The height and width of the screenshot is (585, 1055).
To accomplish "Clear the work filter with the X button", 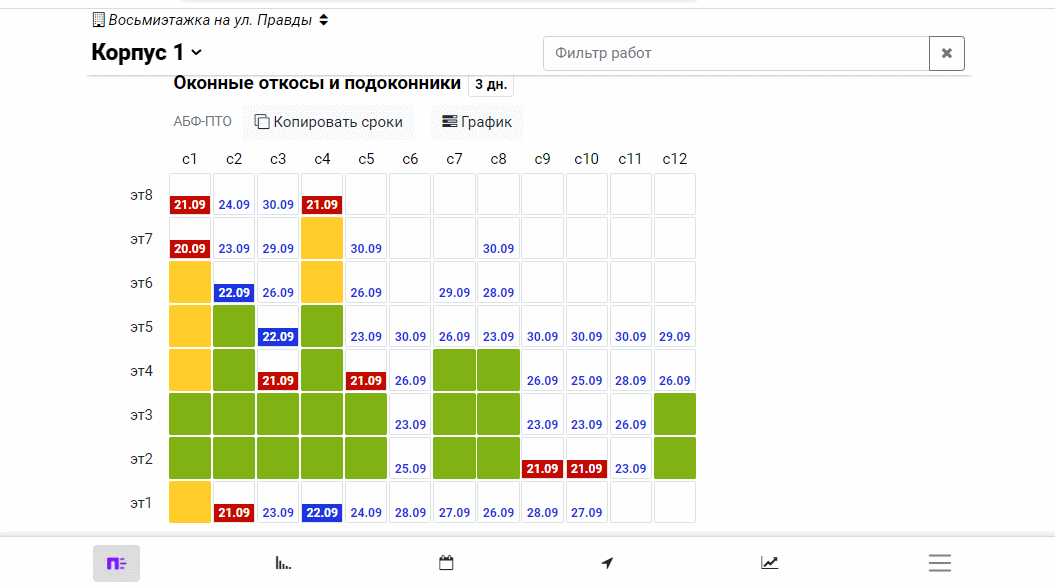I will pos(946,53).
